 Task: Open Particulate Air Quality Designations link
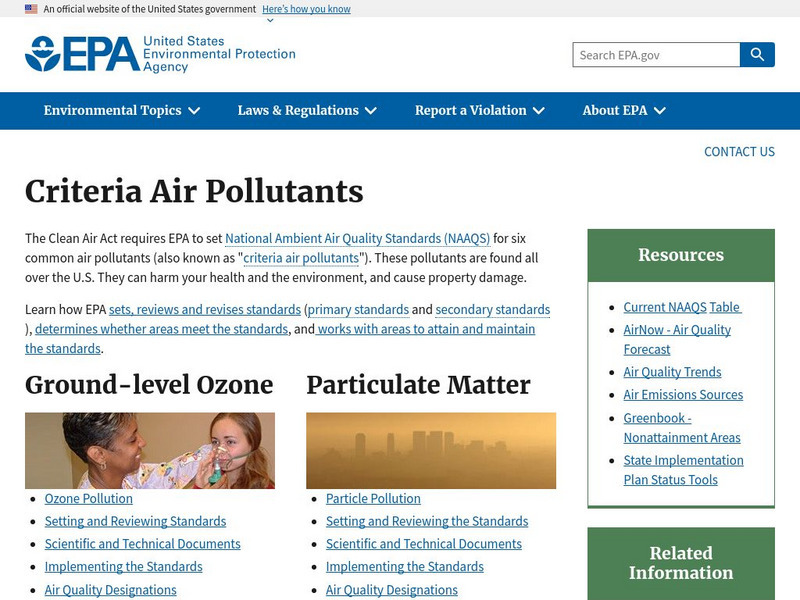pyautogui.click(x=392, y=590)
